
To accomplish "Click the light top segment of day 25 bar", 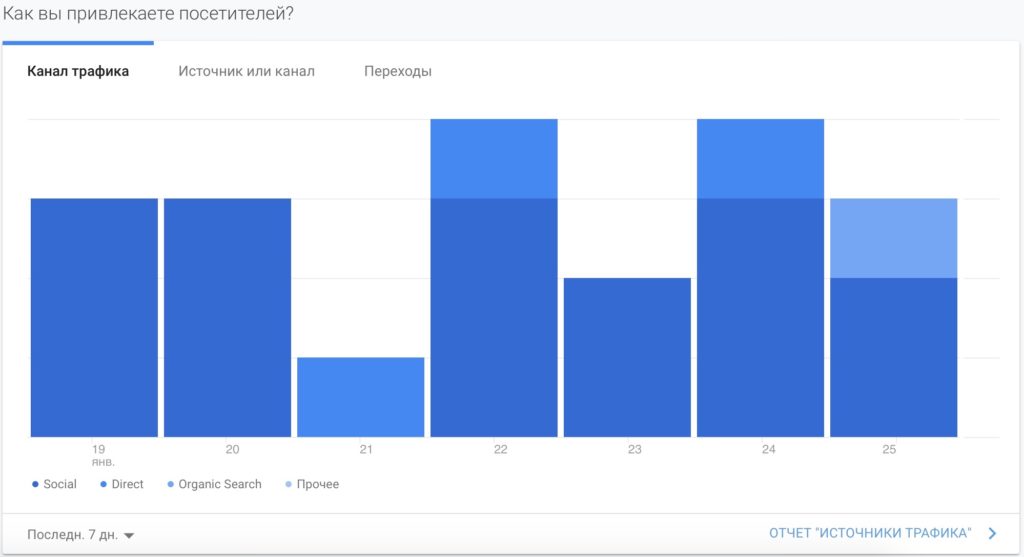I will point(893,238).
